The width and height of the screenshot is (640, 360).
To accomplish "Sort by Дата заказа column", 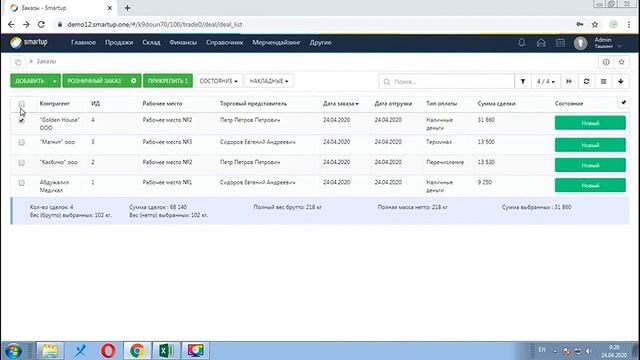I will point(341,104).
